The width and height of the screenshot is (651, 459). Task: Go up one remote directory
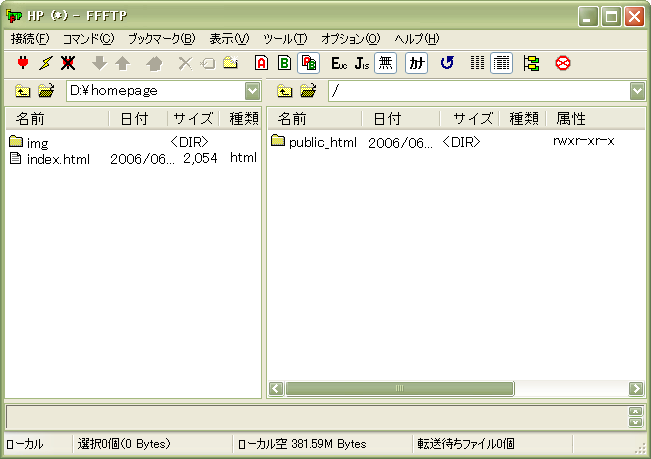pyautogui.click(x=285, y=91)
